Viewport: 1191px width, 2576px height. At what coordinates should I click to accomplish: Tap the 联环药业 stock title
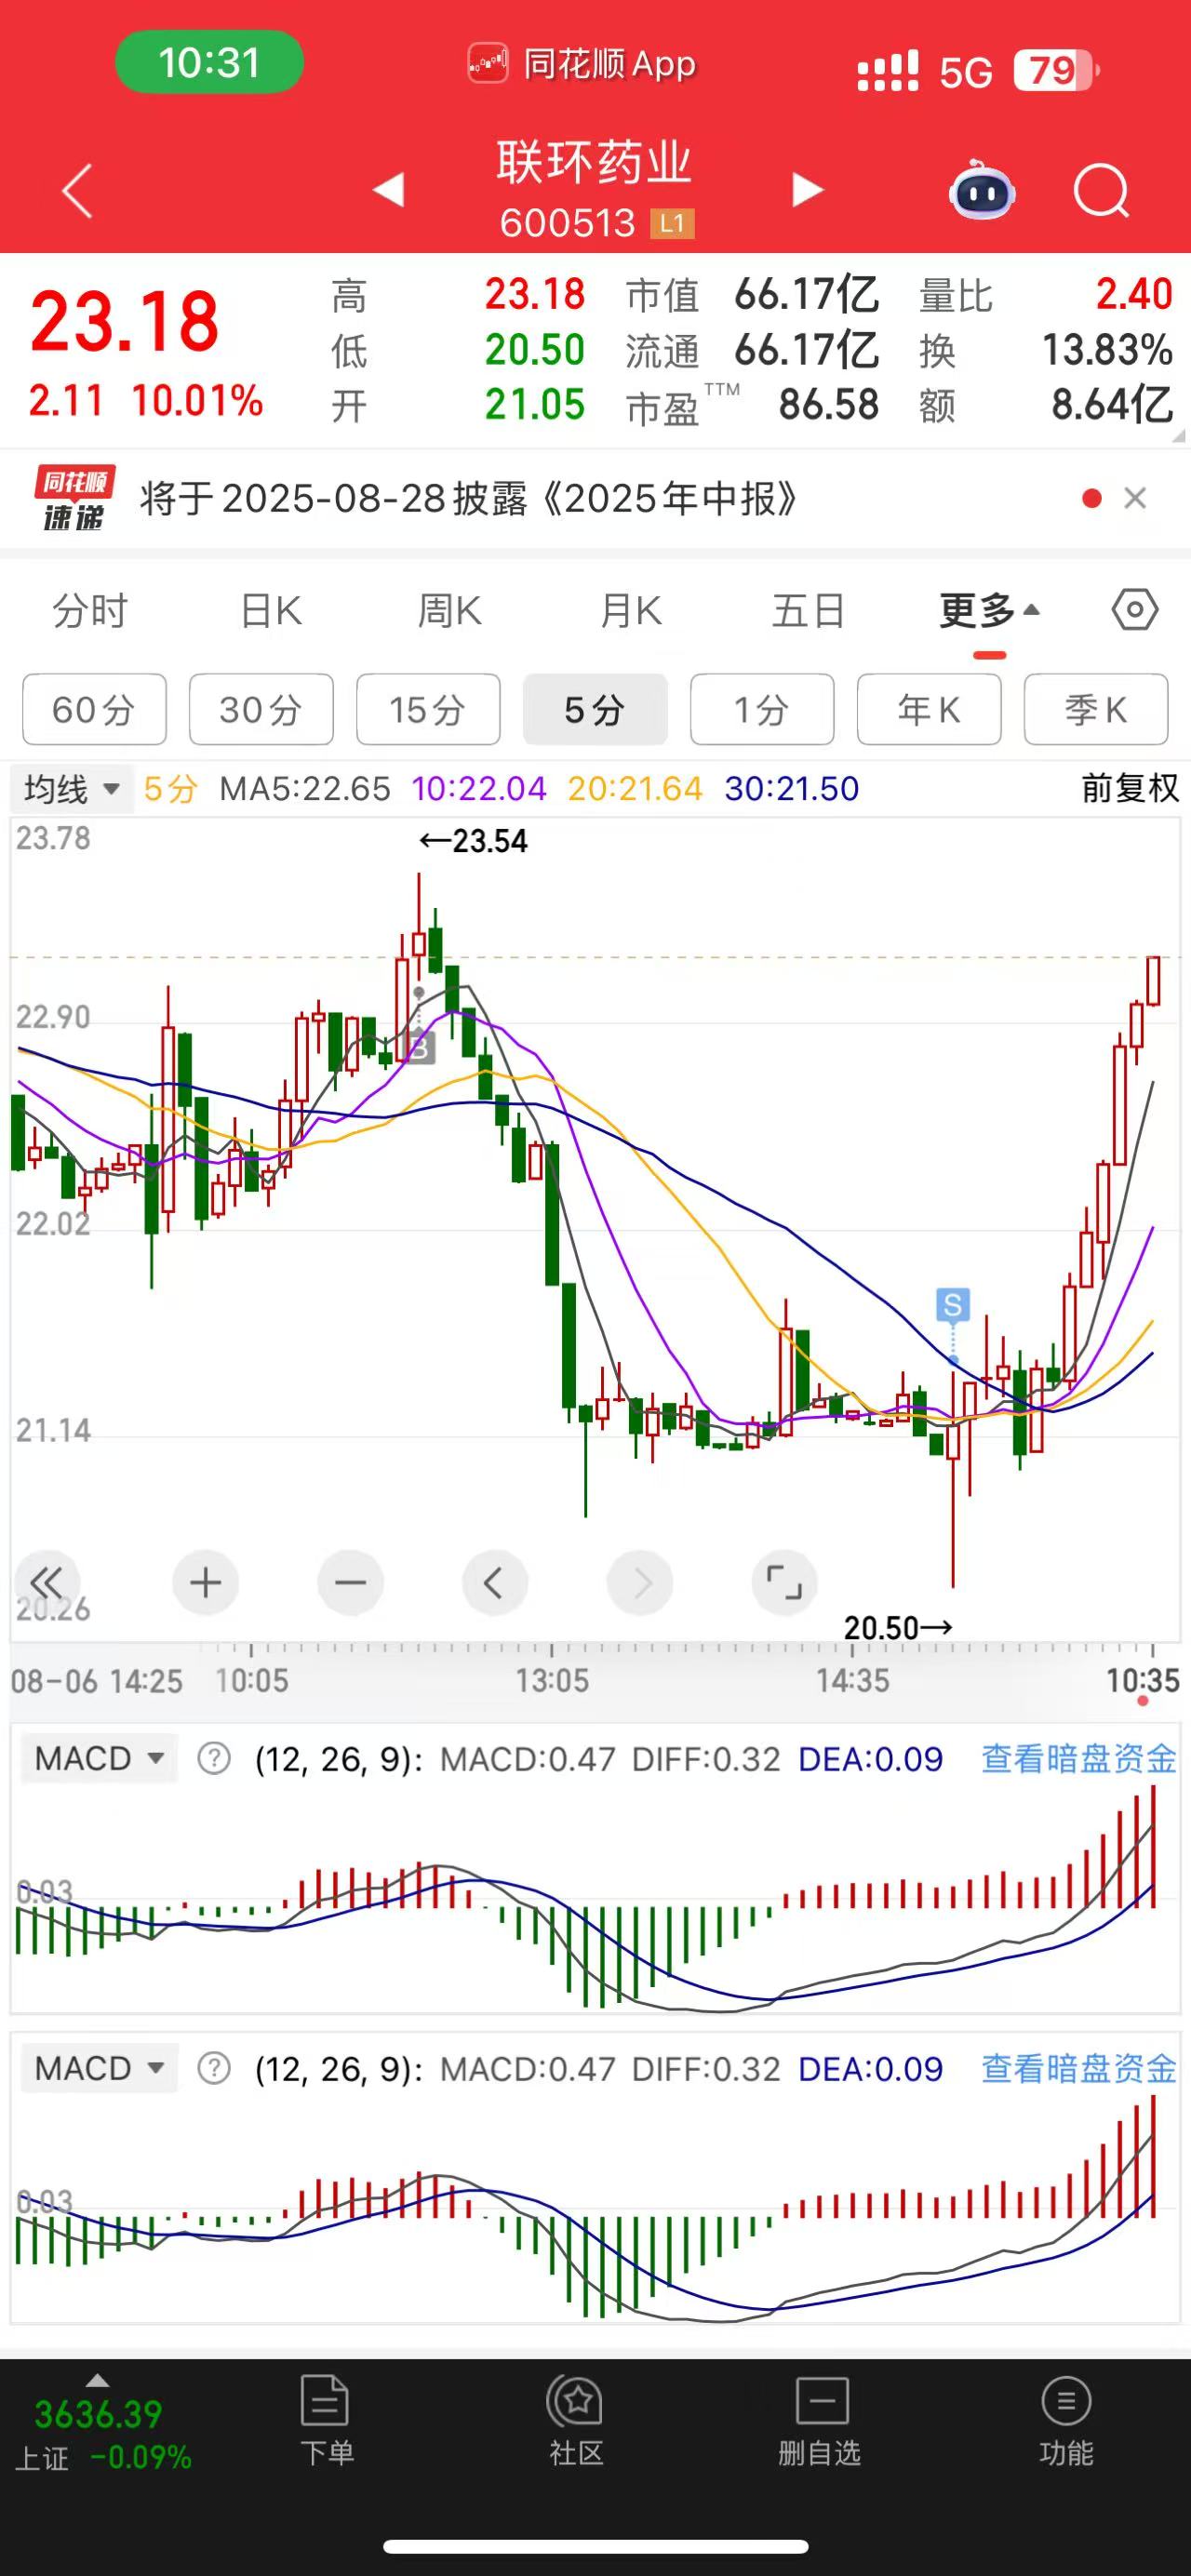(594, 162)
